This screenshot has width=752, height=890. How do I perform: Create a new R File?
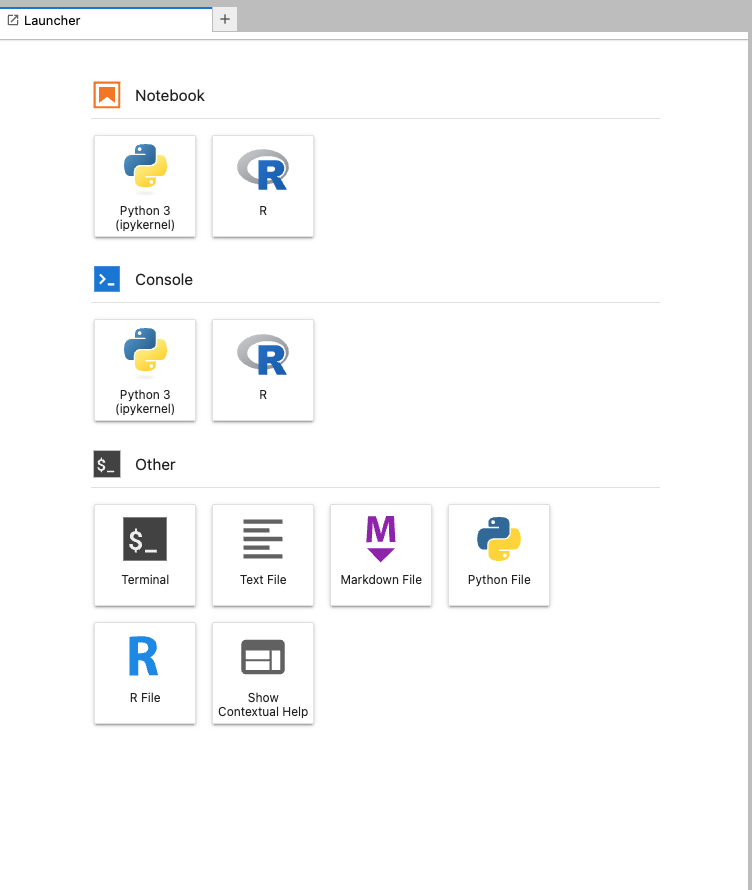145,673
